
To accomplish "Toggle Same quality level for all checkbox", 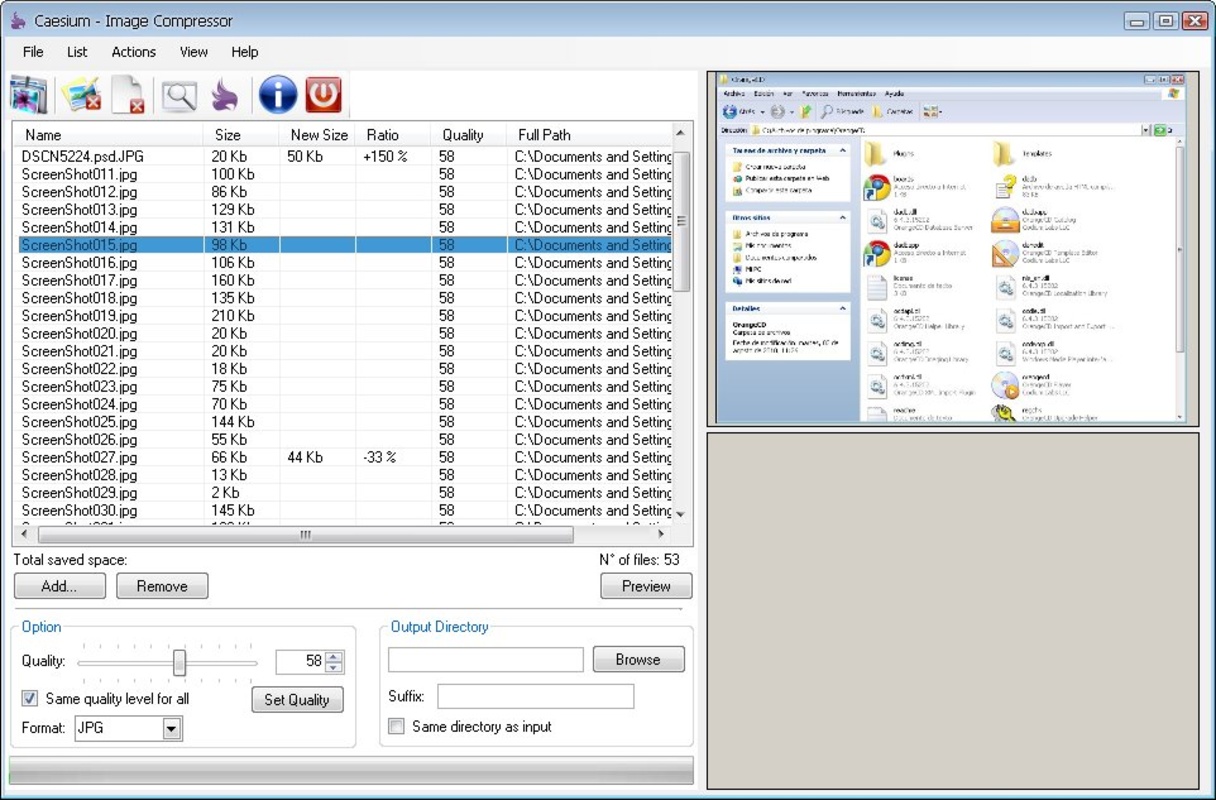I will click(x=30, y=698).
